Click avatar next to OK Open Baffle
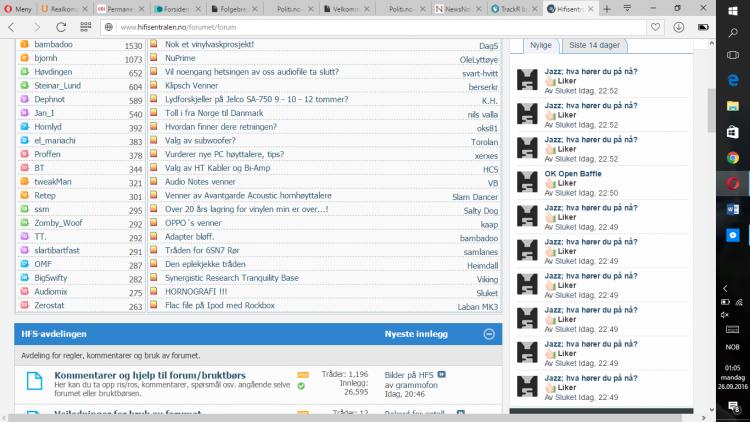 [527, 182]
